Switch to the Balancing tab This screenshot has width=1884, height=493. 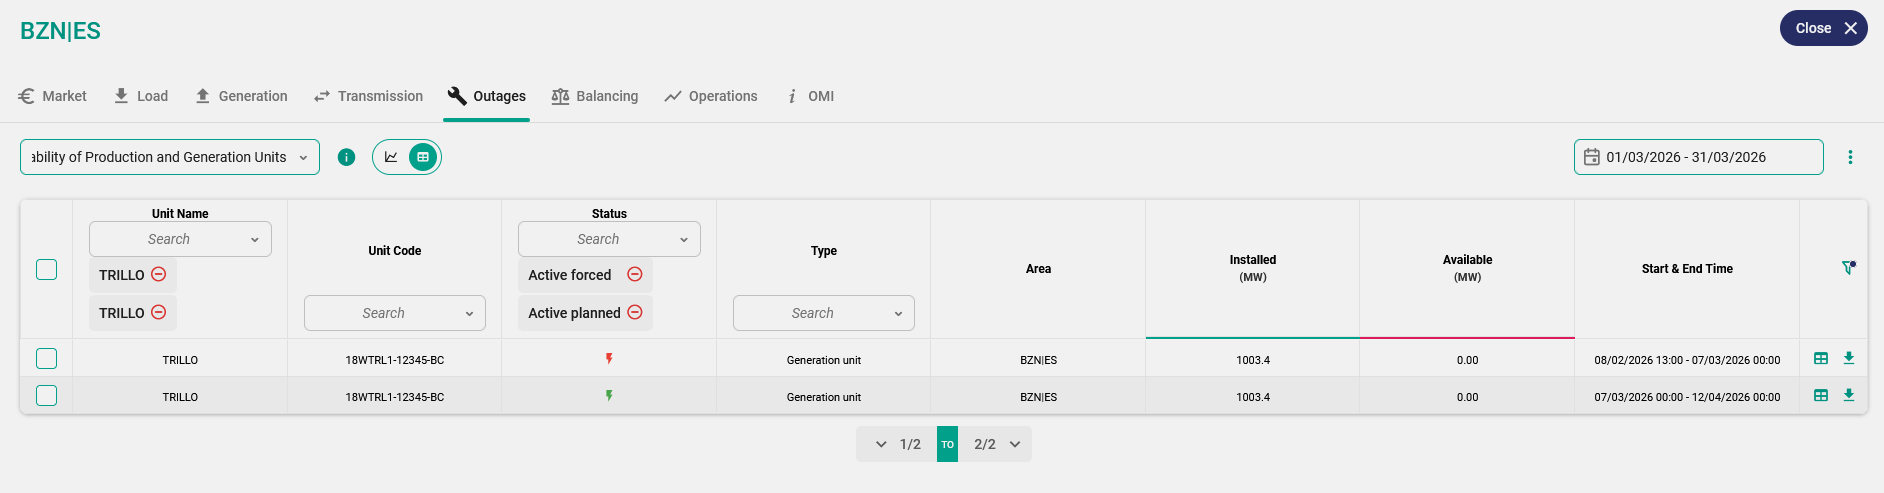click(x=595, y=96)
